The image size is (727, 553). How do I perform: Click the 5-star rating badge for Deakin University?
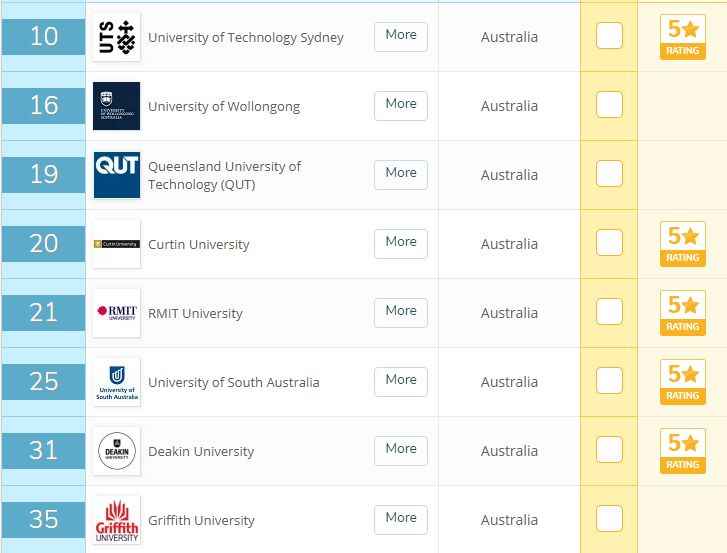[x=683, y=451]
